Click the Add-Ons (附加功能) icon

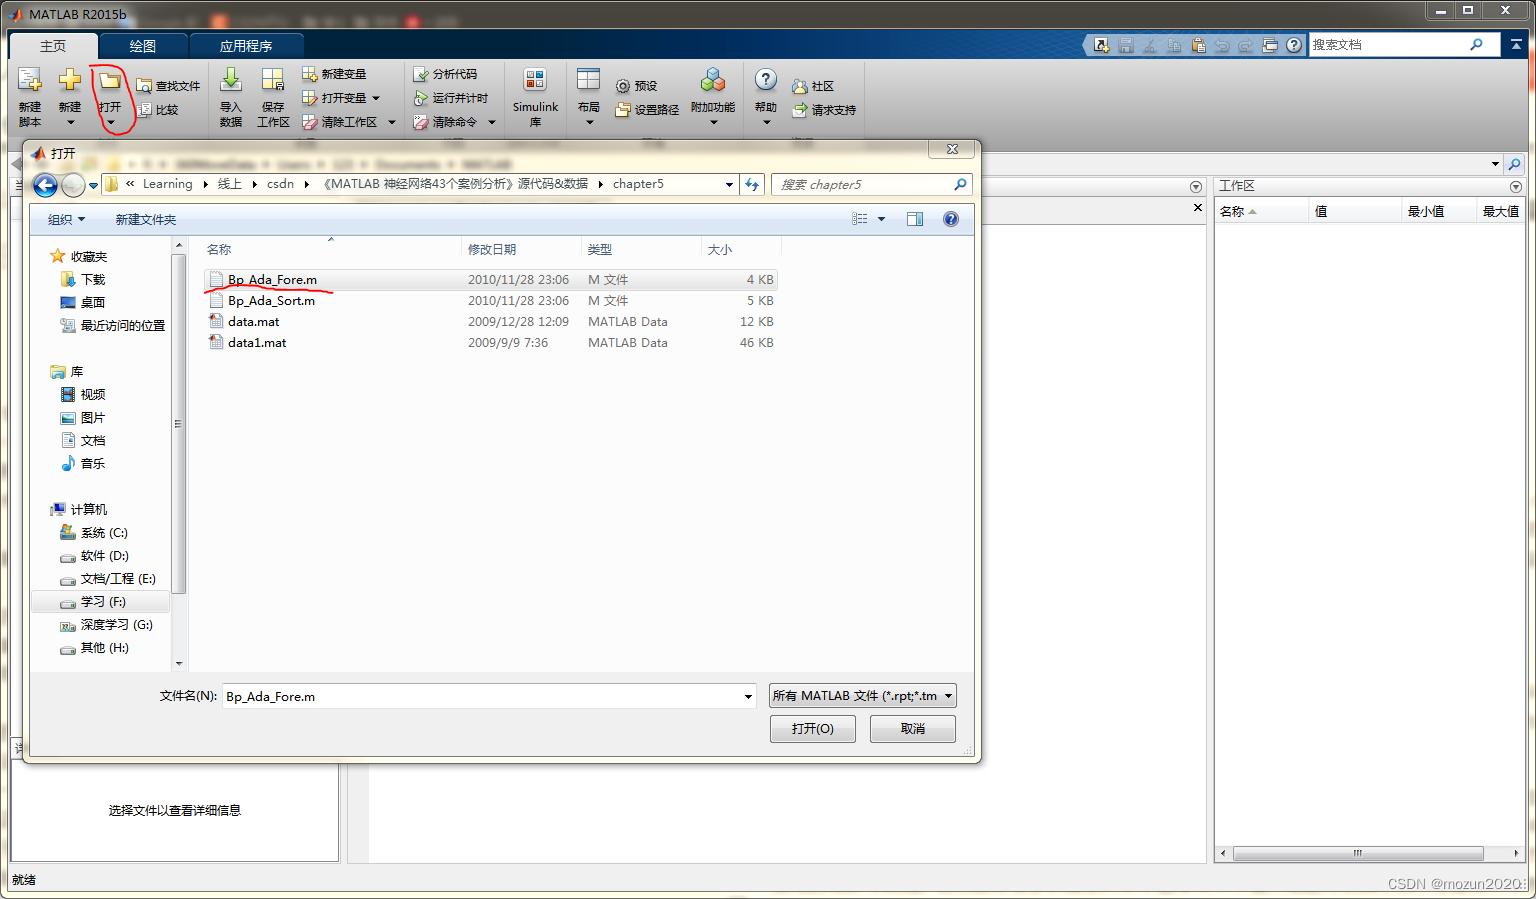(x=713, y=82)
